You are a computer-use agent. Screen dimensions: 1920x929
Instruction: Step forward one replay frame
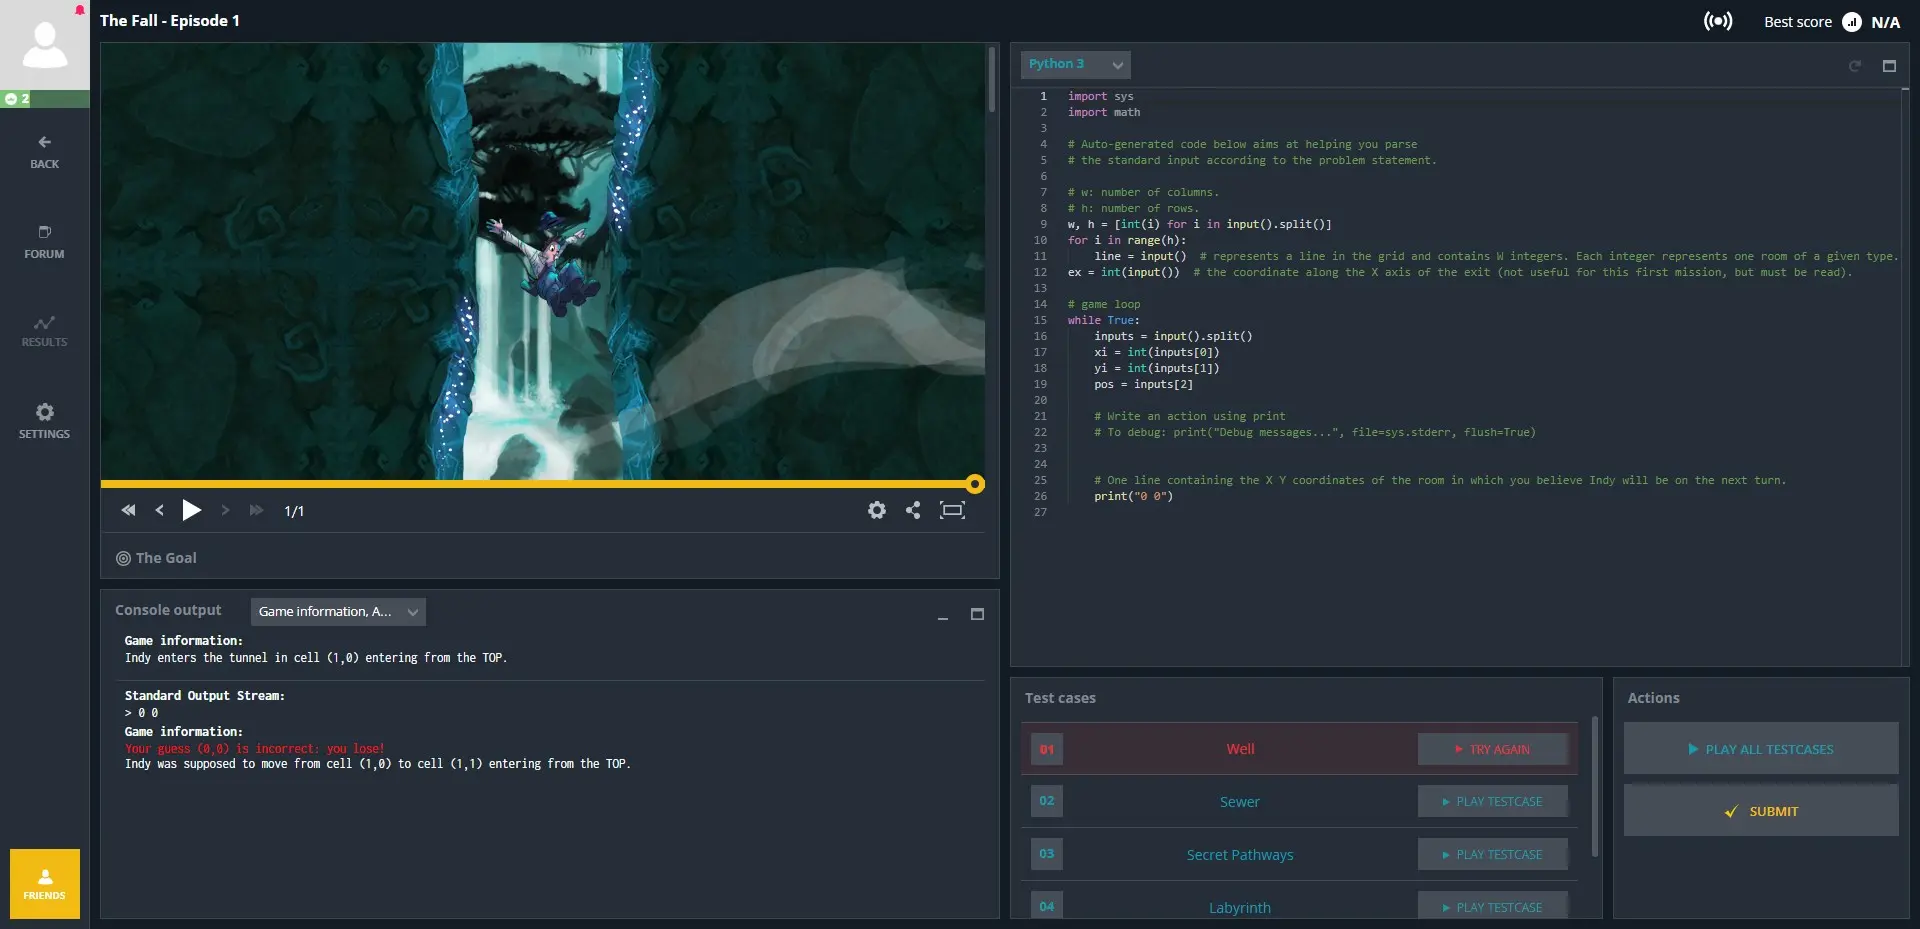click(x=225, y=510)
